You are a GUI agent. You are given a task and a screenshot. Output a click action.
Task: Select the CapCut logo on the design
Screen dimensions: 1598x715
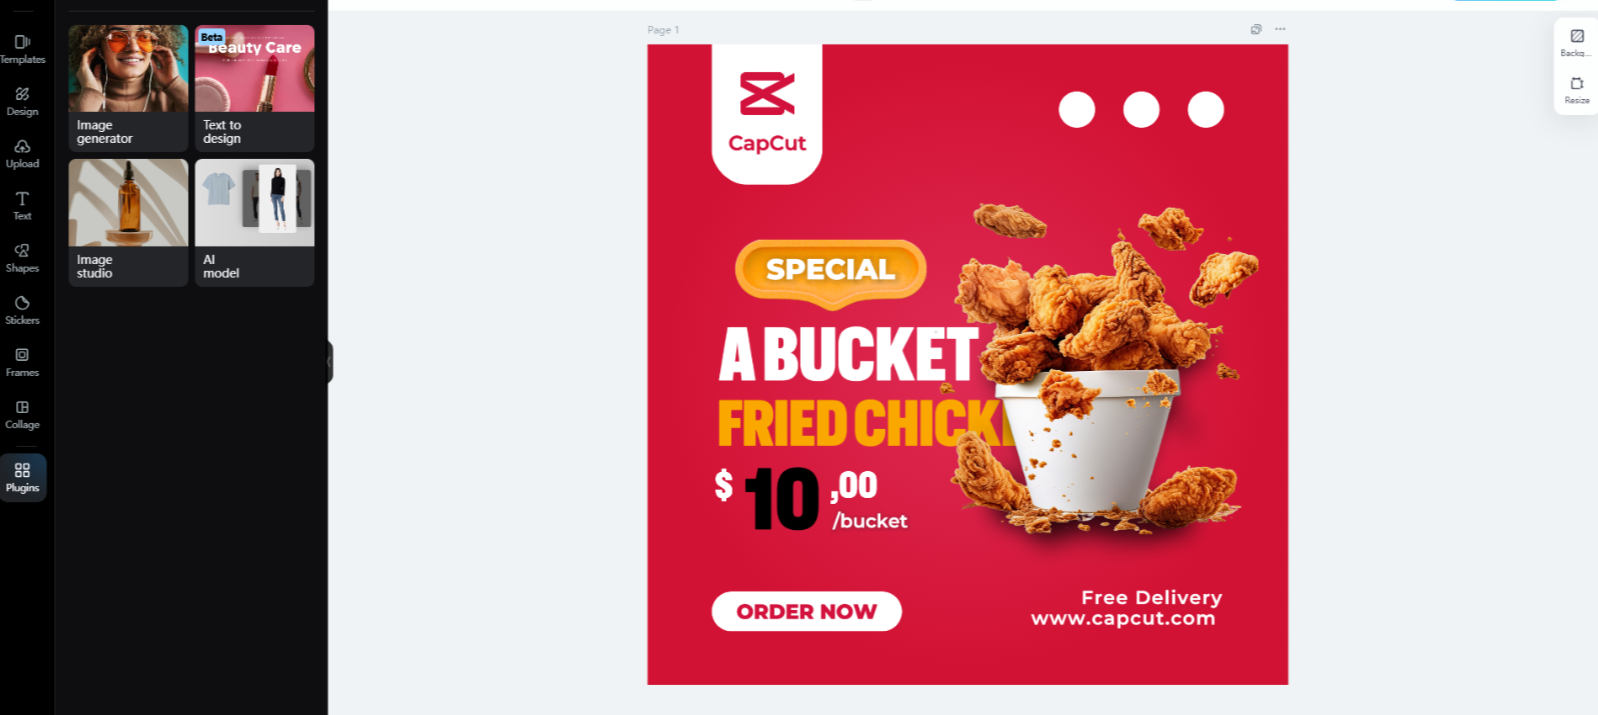(x=767, y=113)
